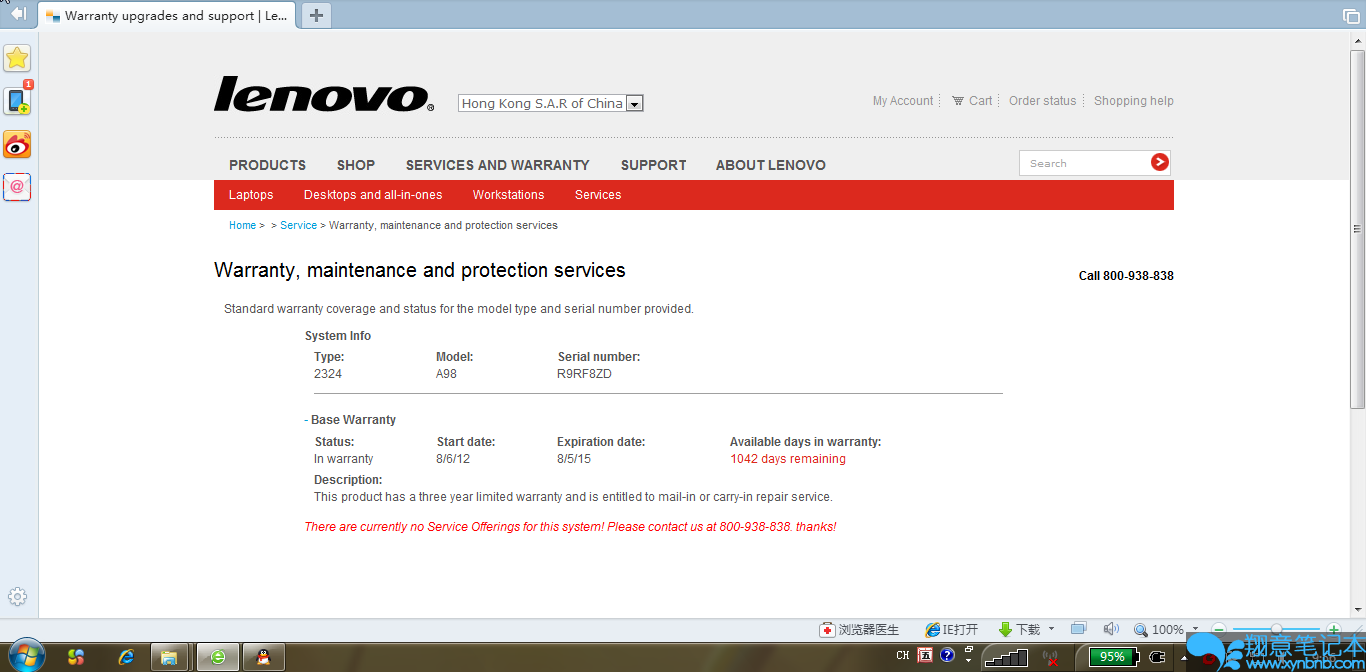The image size is (1366, 672).
Task: Collapse the Base Warranty section
Action: tap(307, 420)
